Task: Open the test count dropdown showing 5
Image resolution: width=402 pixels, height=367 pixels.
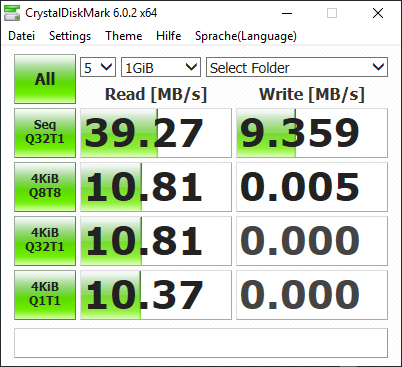Action: [98, 67]
